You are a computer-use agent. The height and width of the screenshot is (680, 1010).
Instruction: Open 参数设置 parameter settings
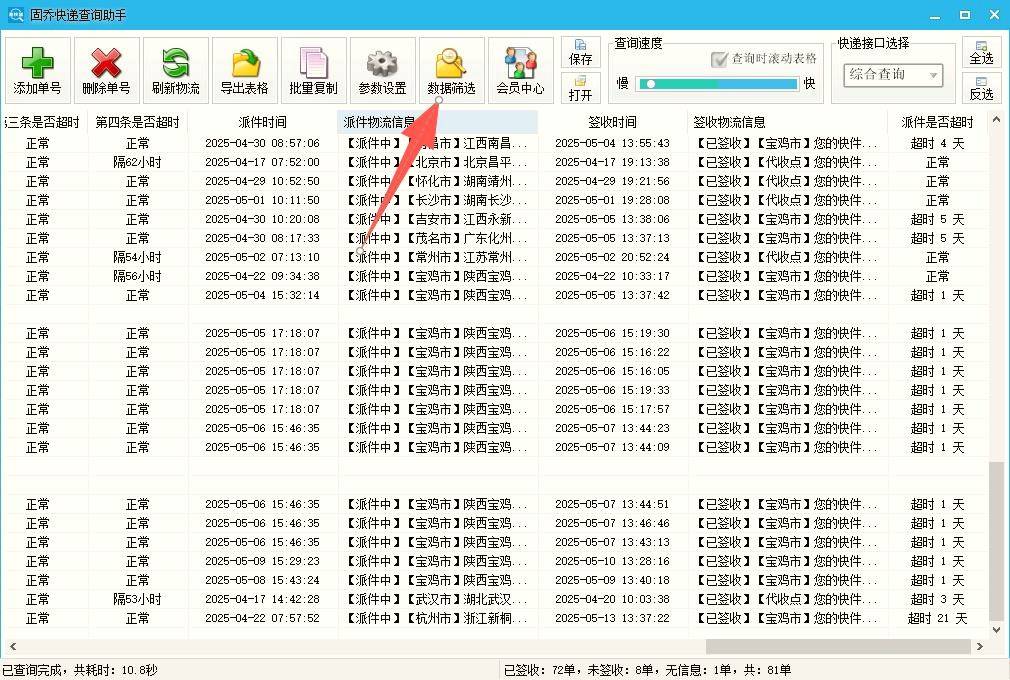(382, 68)
